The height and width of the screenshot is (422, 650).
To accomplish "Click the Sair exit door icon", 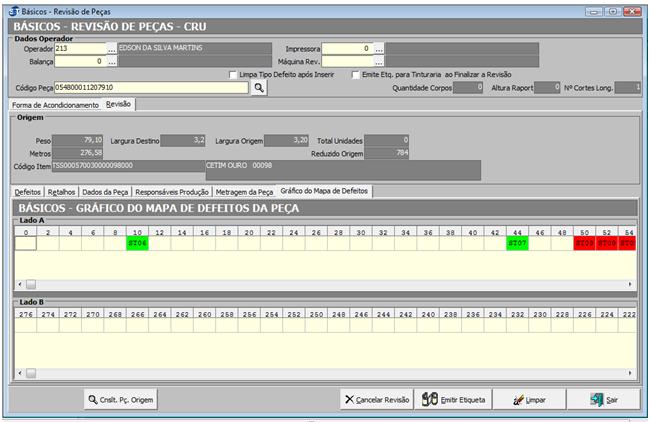I will pyautogui.click(x=597, y=399).
